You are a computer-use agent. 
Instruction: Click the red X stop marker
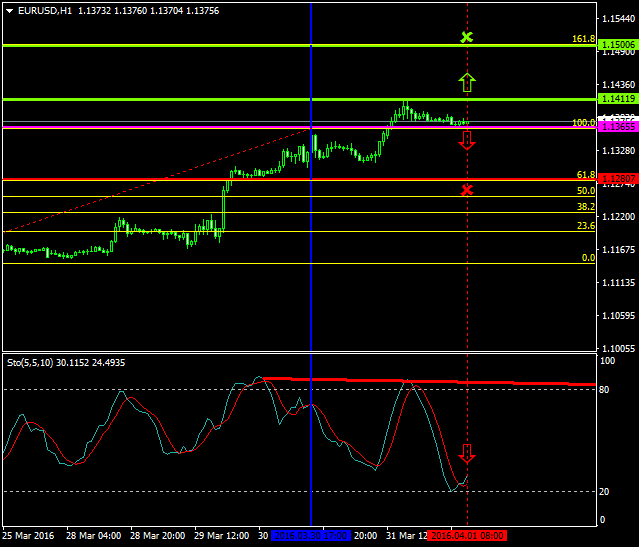tap(467, 189)
